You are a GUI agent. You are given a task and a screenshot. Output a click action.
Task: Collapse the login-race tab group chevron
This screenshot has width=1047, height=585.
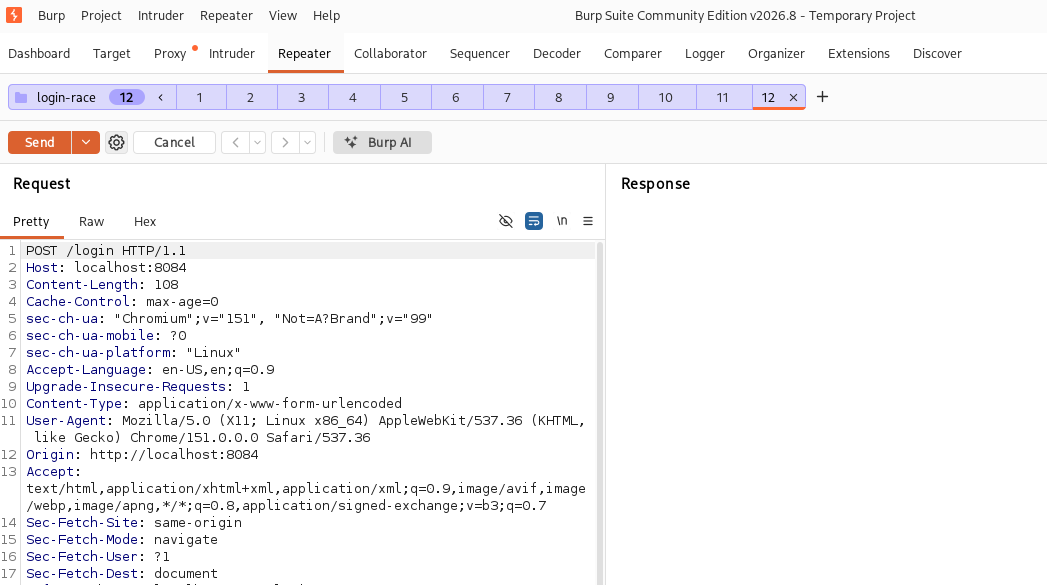(161, 98)
